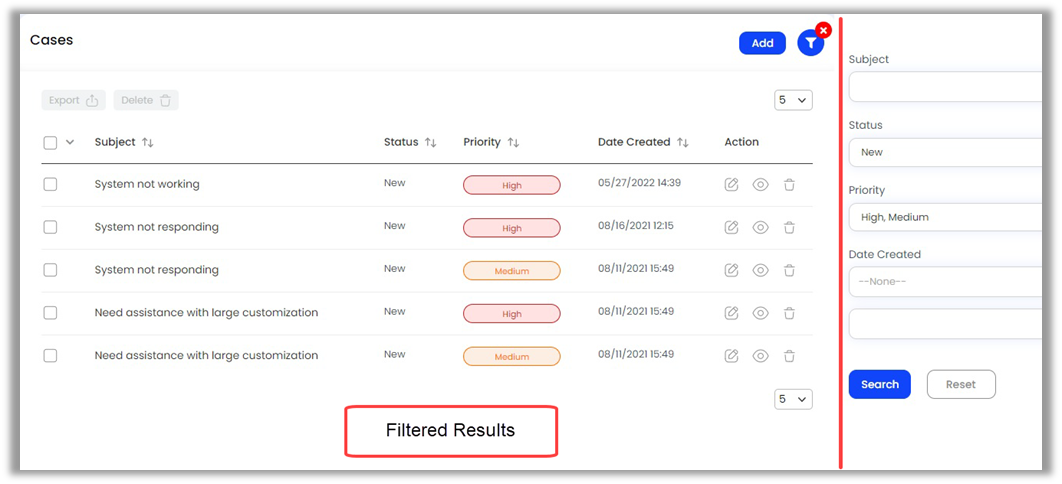View the 'System not working' case details
Image resolution: width=1062 pixels, height=484 pixels.
point(760,185)
